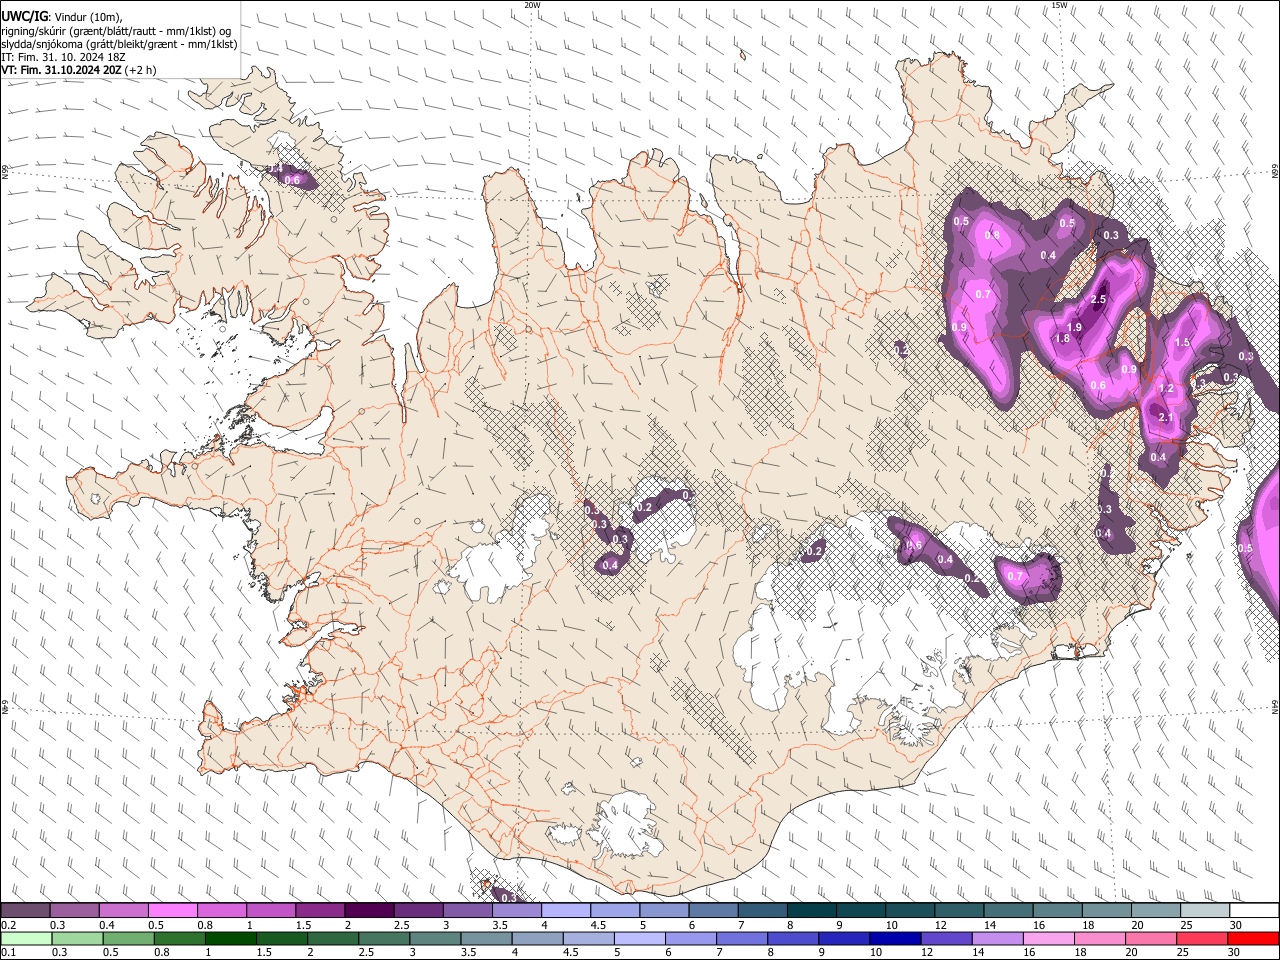Click top-row legend swatch between 3.5 and 4
Image resolution: width=1280 pixels, height=960 pixels.
[517, 911]
